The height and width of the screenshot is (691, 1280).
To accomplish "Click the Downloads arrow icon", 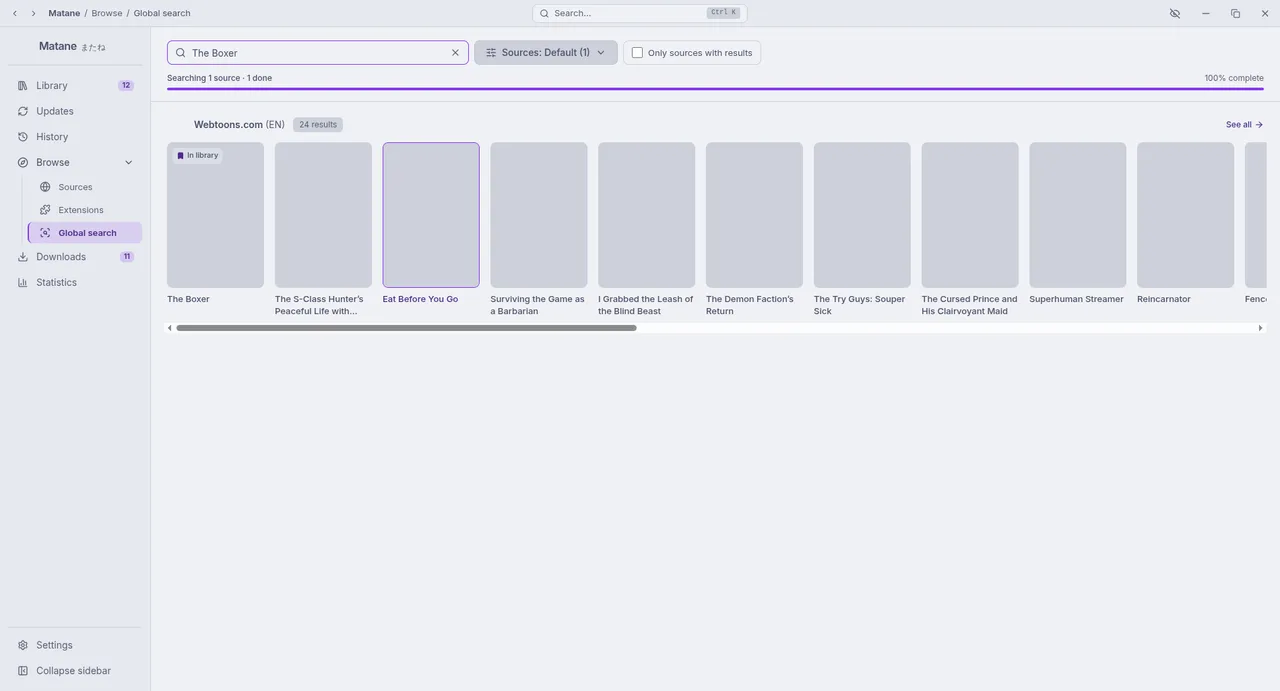I will click(x=23, y=257).
